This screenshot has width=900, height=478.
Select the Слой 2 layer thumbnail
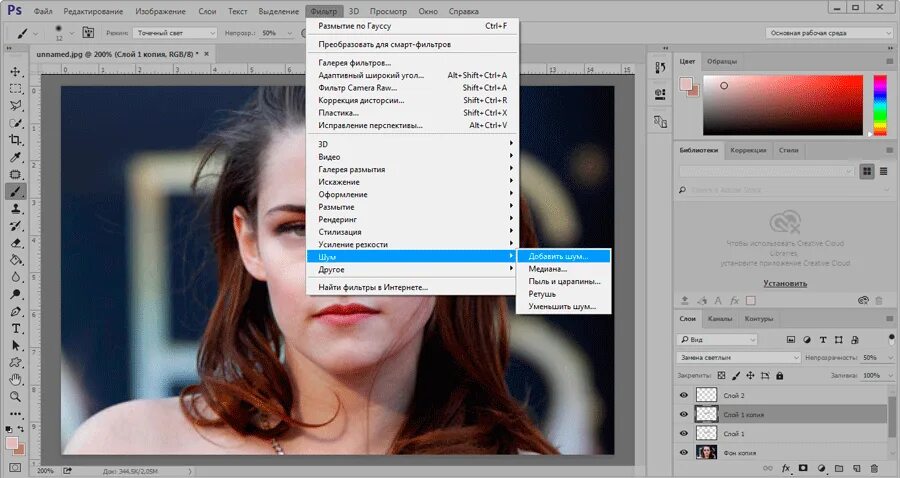point(706,395)
